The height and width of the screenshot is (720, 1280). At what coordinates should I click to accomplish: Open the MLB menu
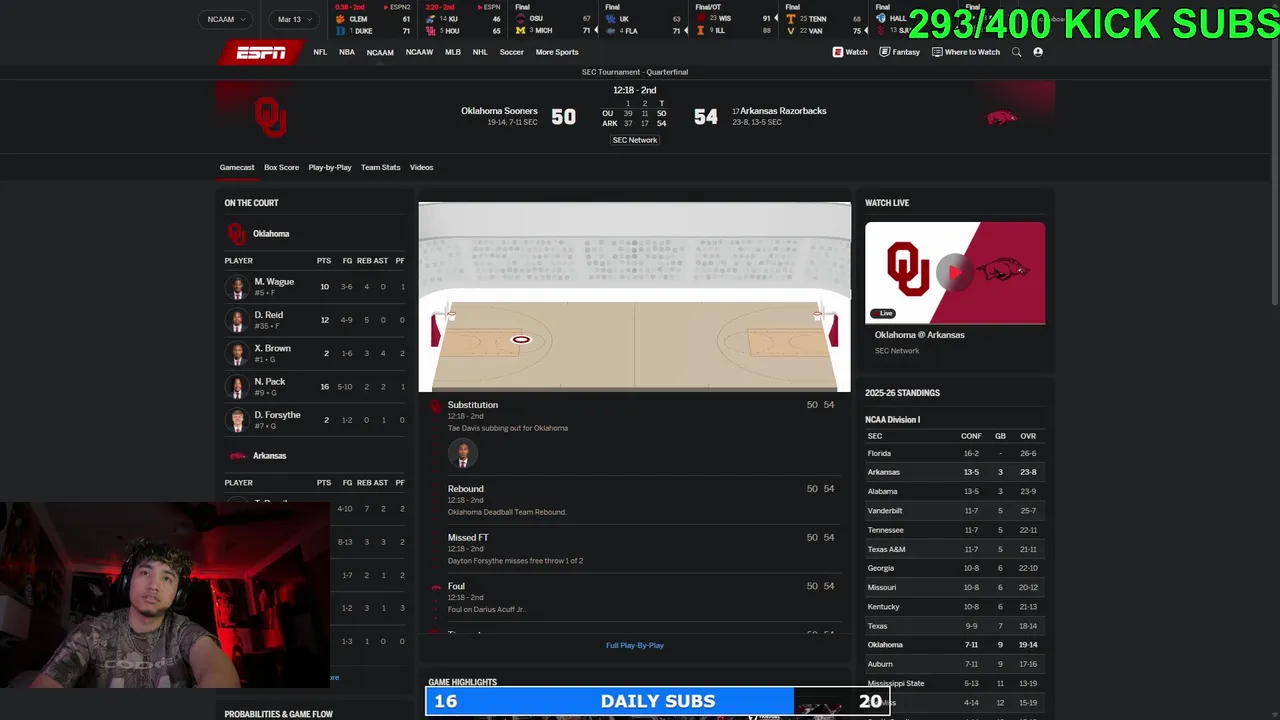[453, 52]
